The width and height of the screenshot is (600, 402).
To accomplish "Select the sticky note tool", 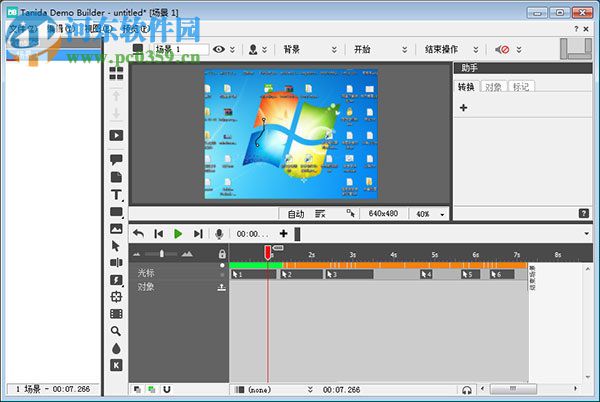I will [116, 177].
